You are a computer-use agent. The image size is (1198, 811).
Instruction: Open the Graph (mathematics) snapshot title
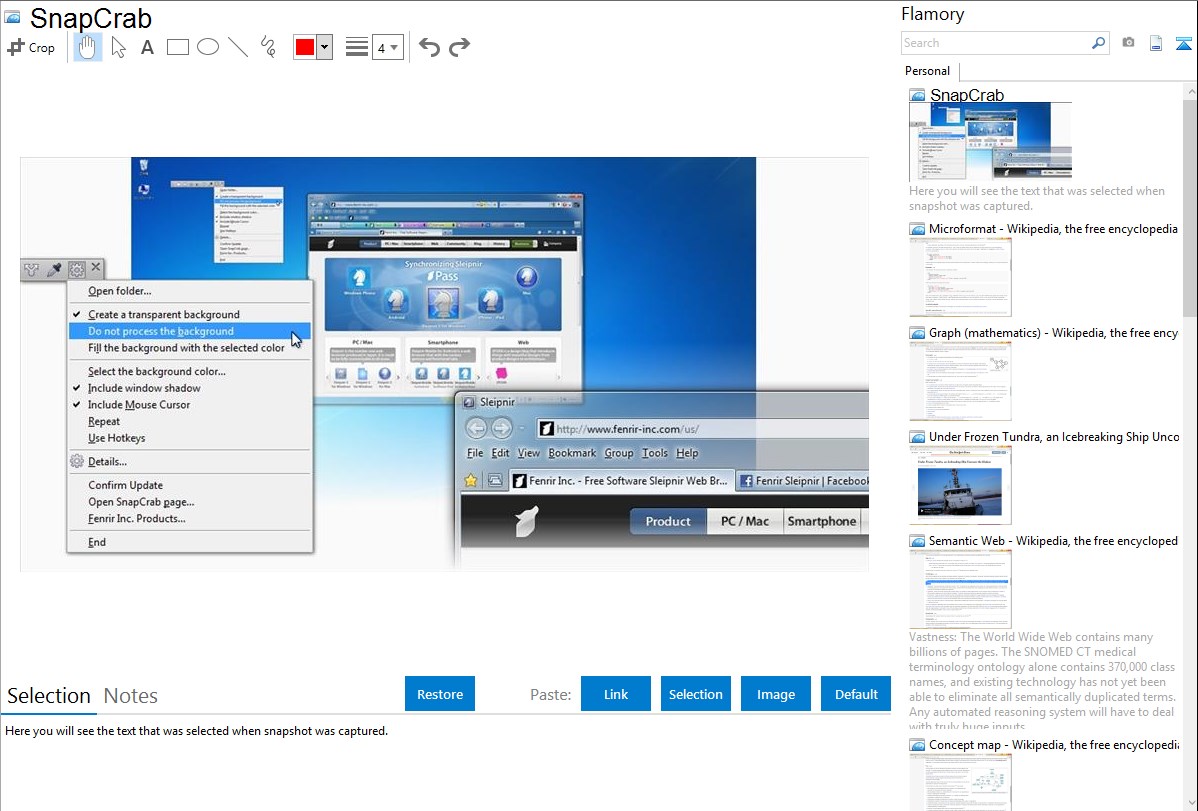coord(1053,333)
